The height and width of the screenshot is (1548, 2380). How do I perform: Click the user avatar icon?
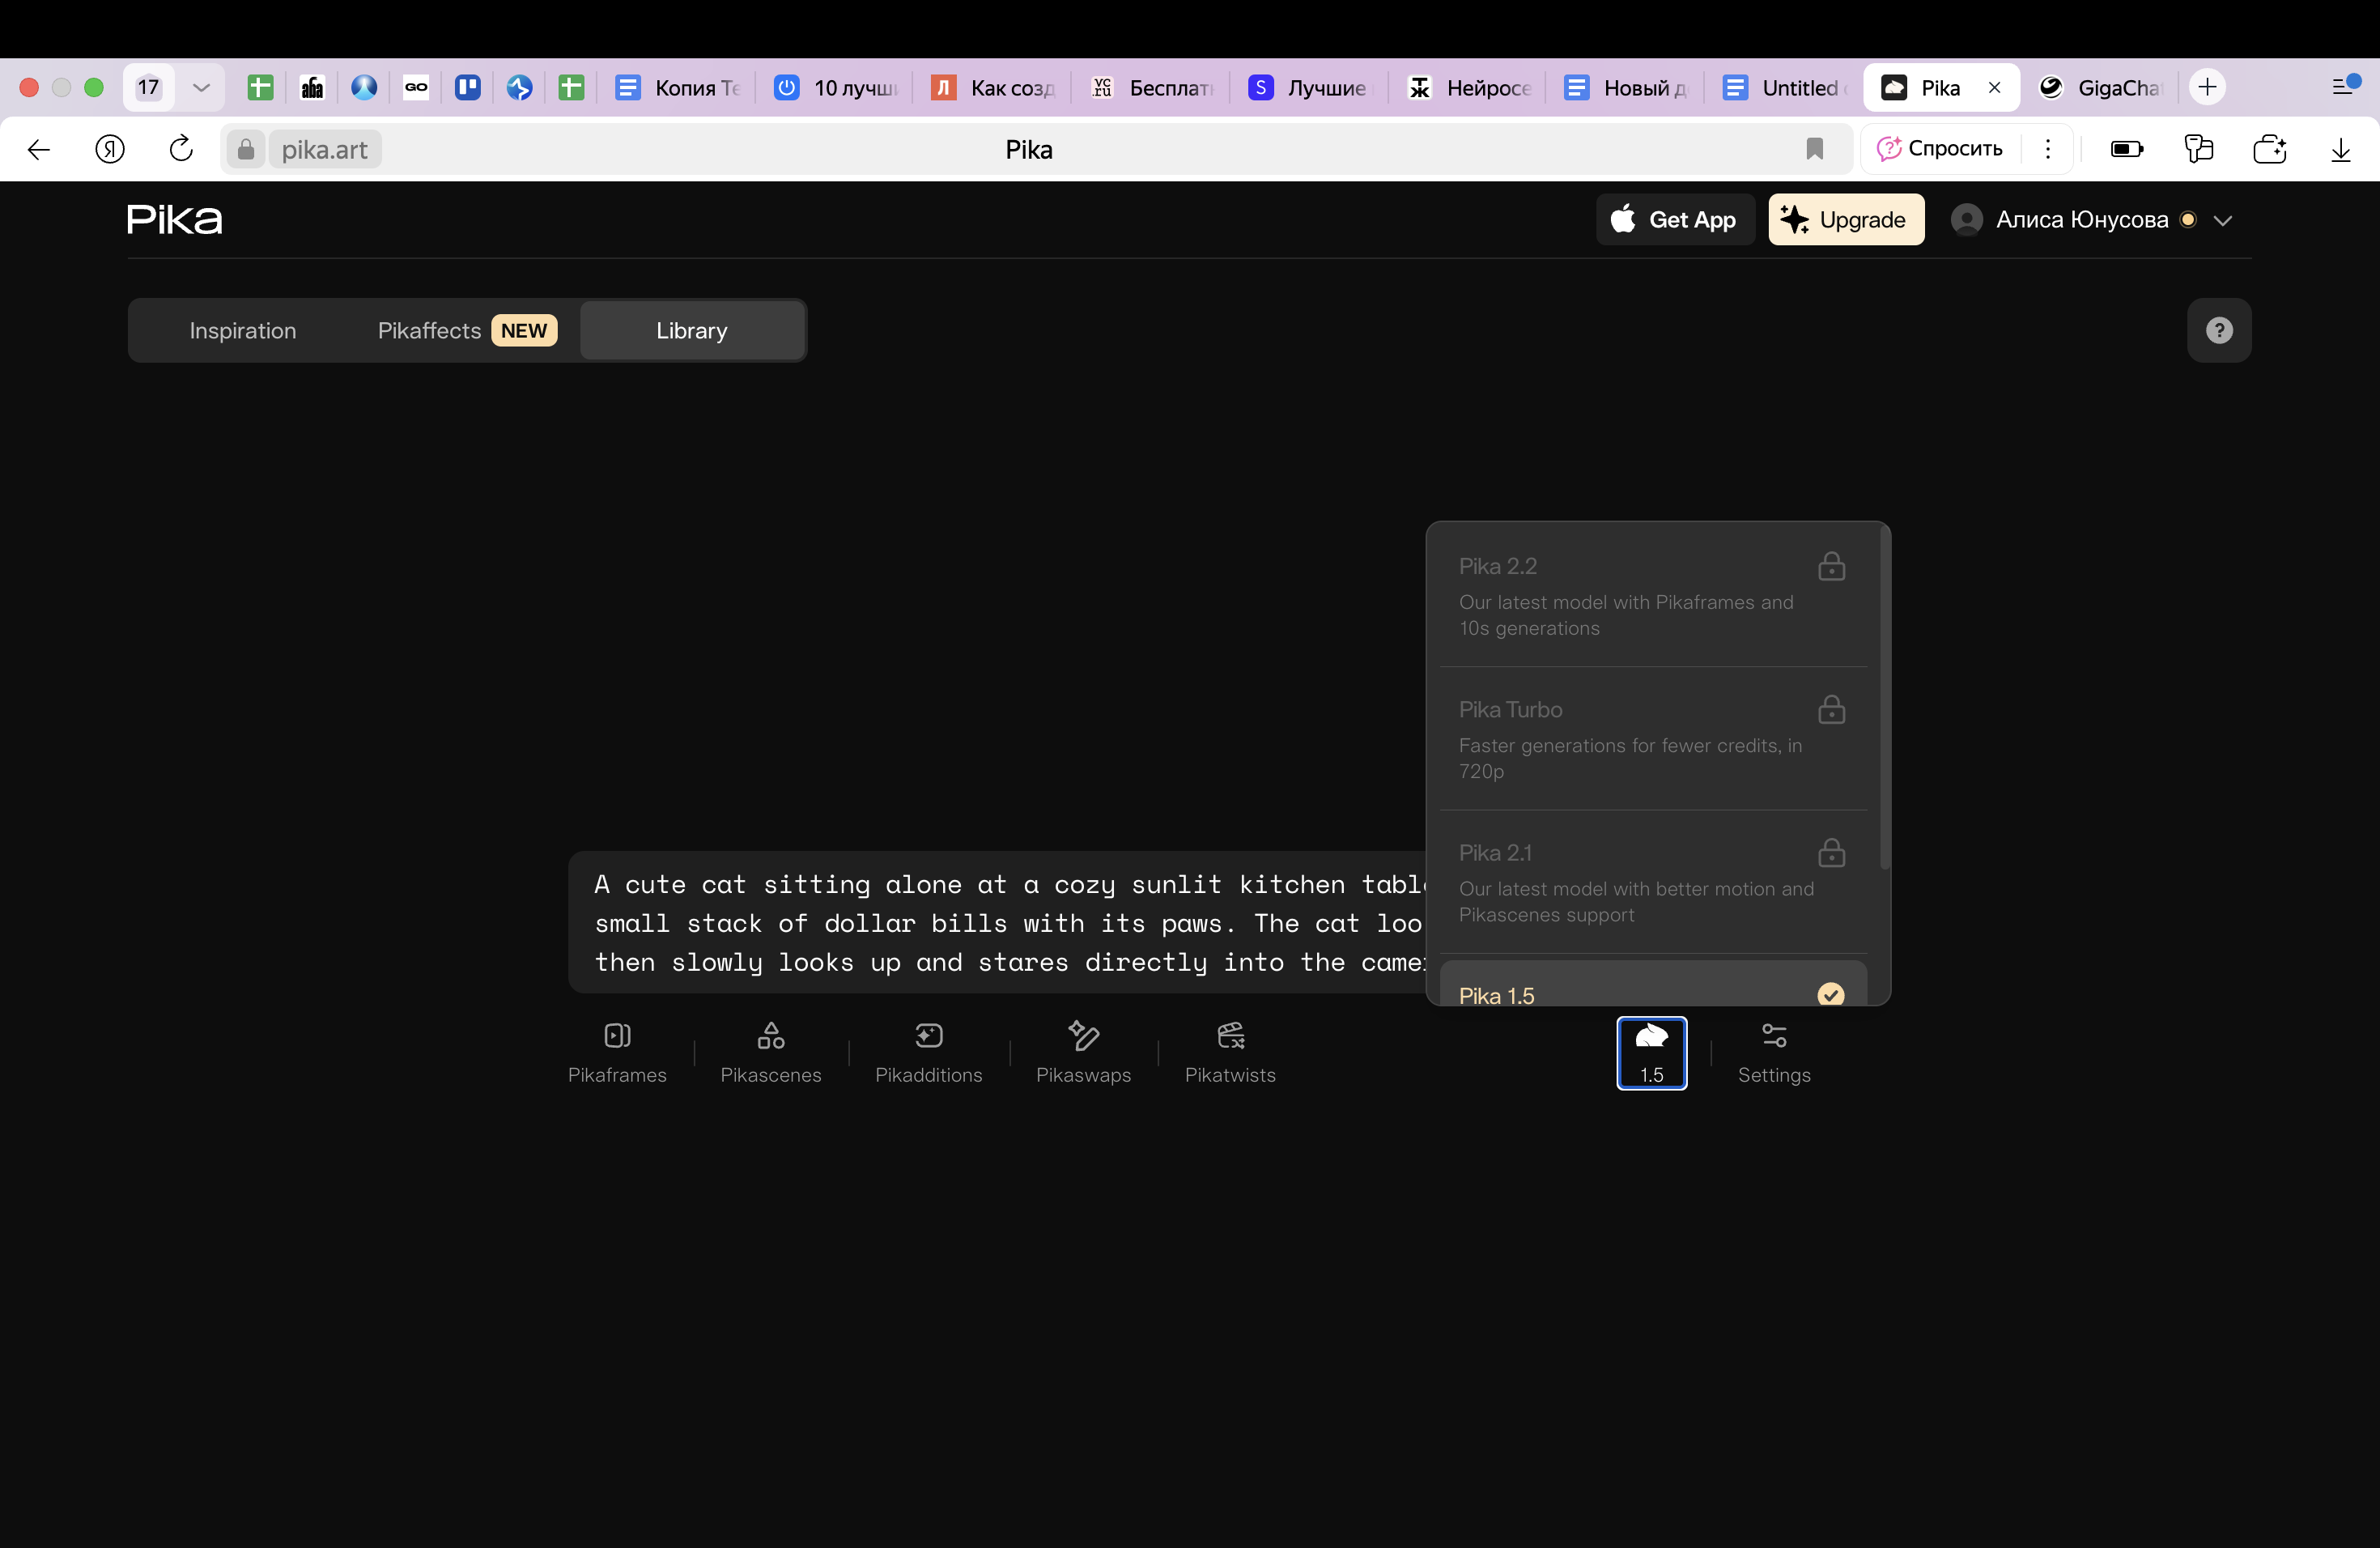point(1966,219)
